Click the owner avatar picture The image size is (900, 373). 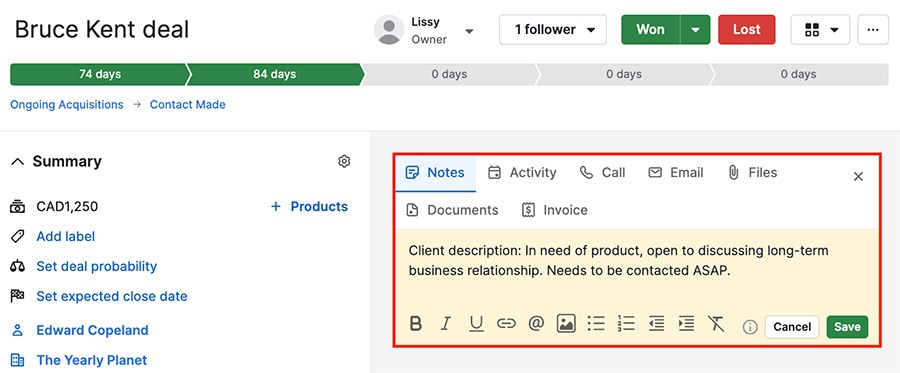tap(389, 30)
